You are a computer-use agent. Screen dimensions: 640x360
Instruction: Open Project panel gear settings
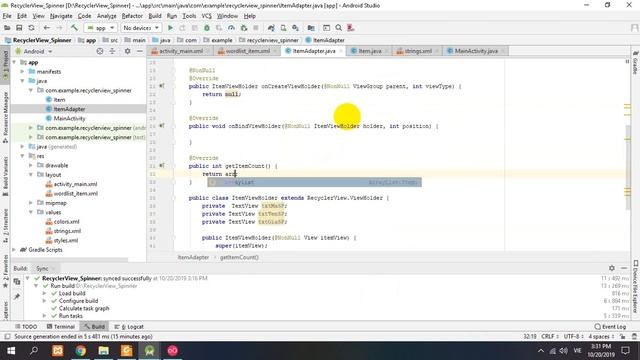coord(127,51)
